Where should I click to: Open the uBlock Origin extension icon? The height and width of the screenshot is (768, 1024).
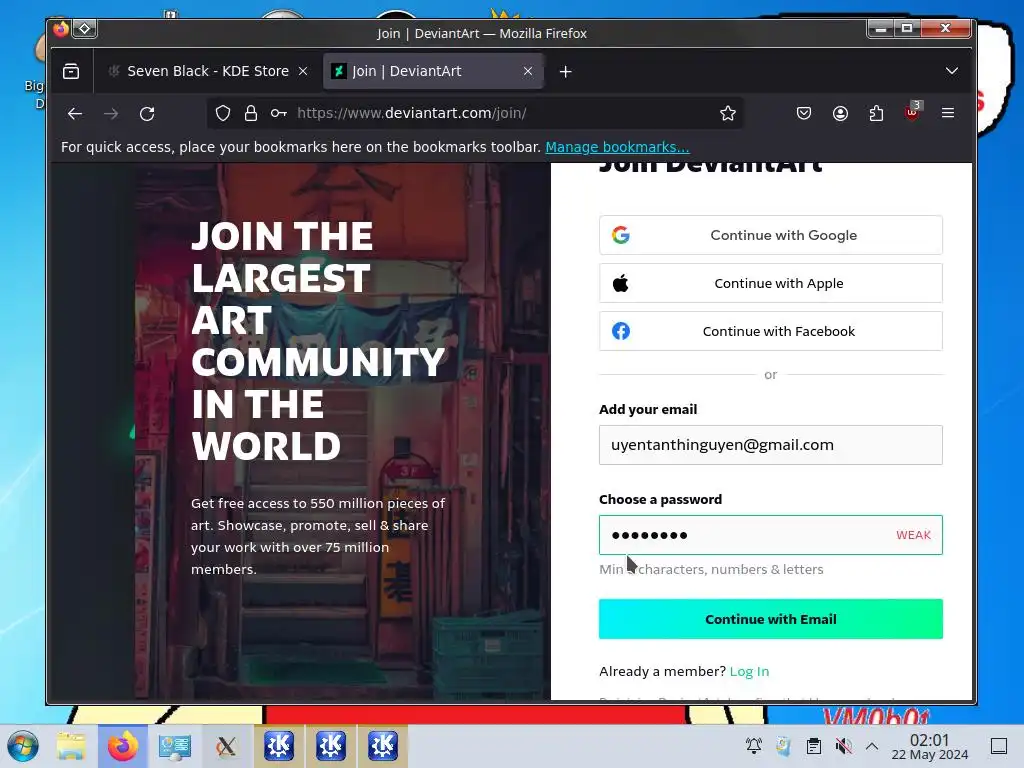(x=912, y=112)
